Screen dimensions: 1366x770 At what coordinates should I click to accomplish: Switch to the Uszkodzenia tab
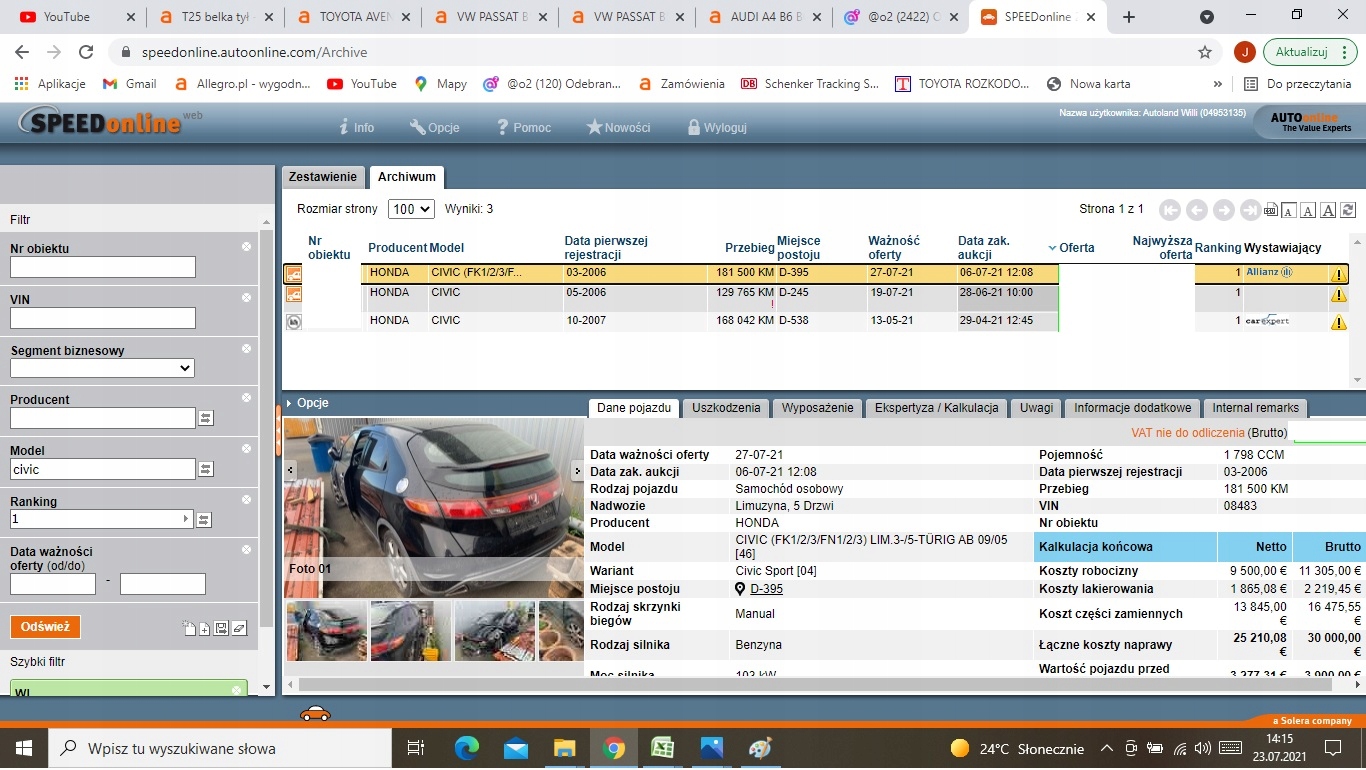point(726,408)
